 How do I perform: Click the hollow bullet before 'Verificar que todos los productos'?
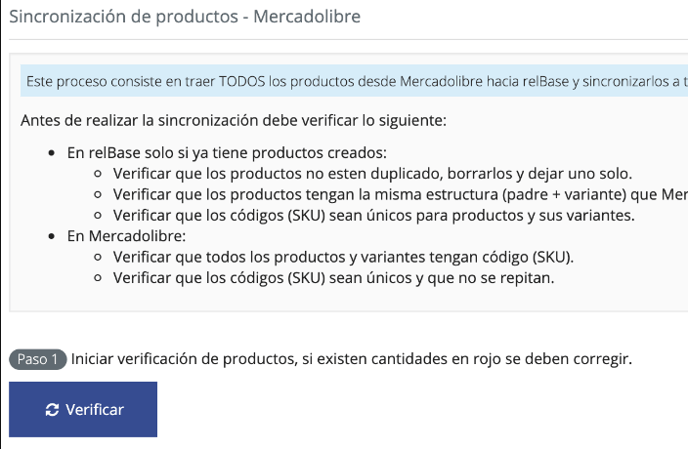pos(98,257)
